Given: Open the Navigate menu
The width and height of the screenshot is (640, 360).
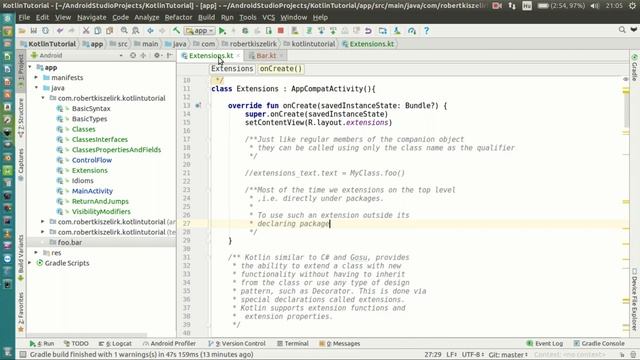Looking at the screenshot, I should 91,18.
